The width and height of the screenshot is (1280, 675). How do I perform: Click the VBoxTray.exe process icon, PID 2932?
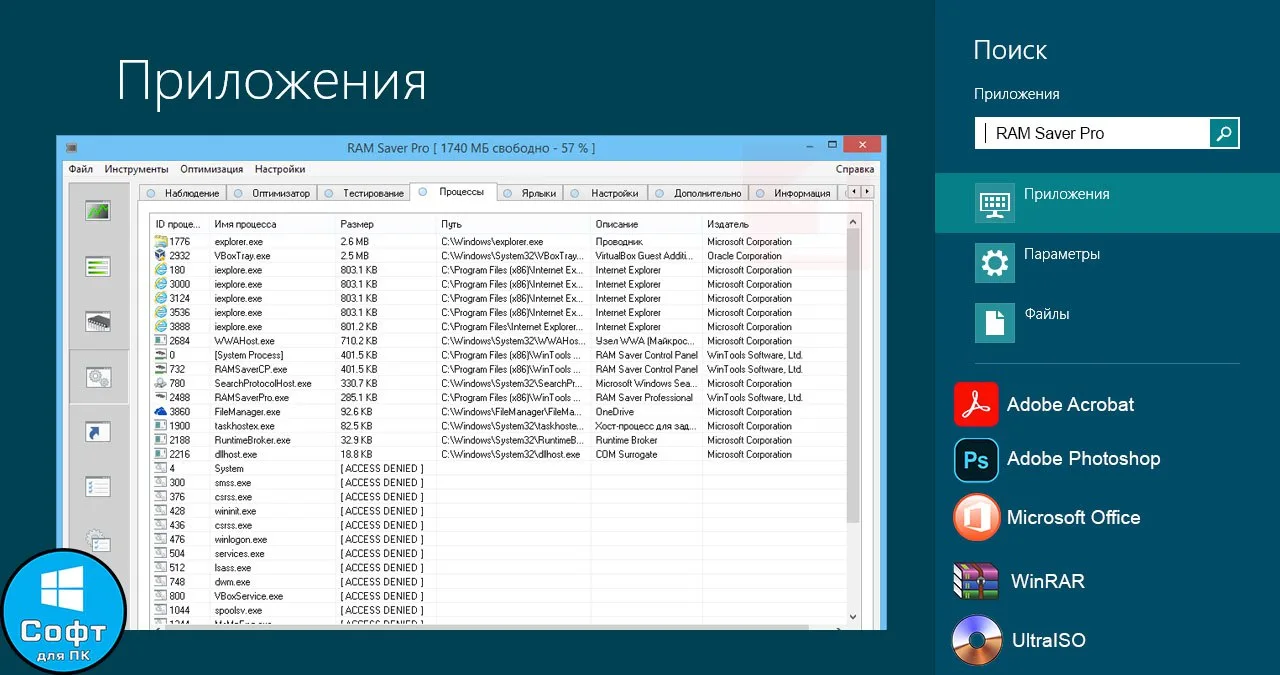(161, 256)
